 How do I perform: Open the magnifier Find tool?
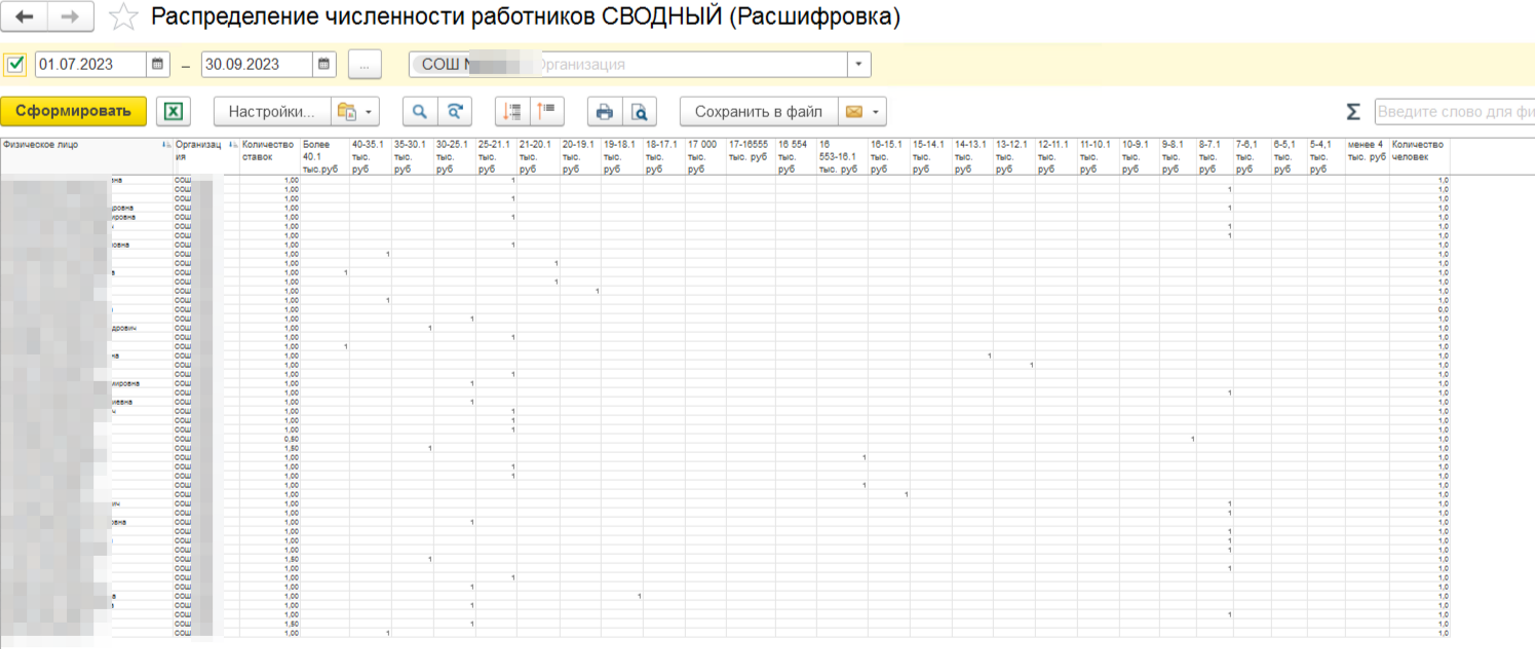[x=420, y=111]
